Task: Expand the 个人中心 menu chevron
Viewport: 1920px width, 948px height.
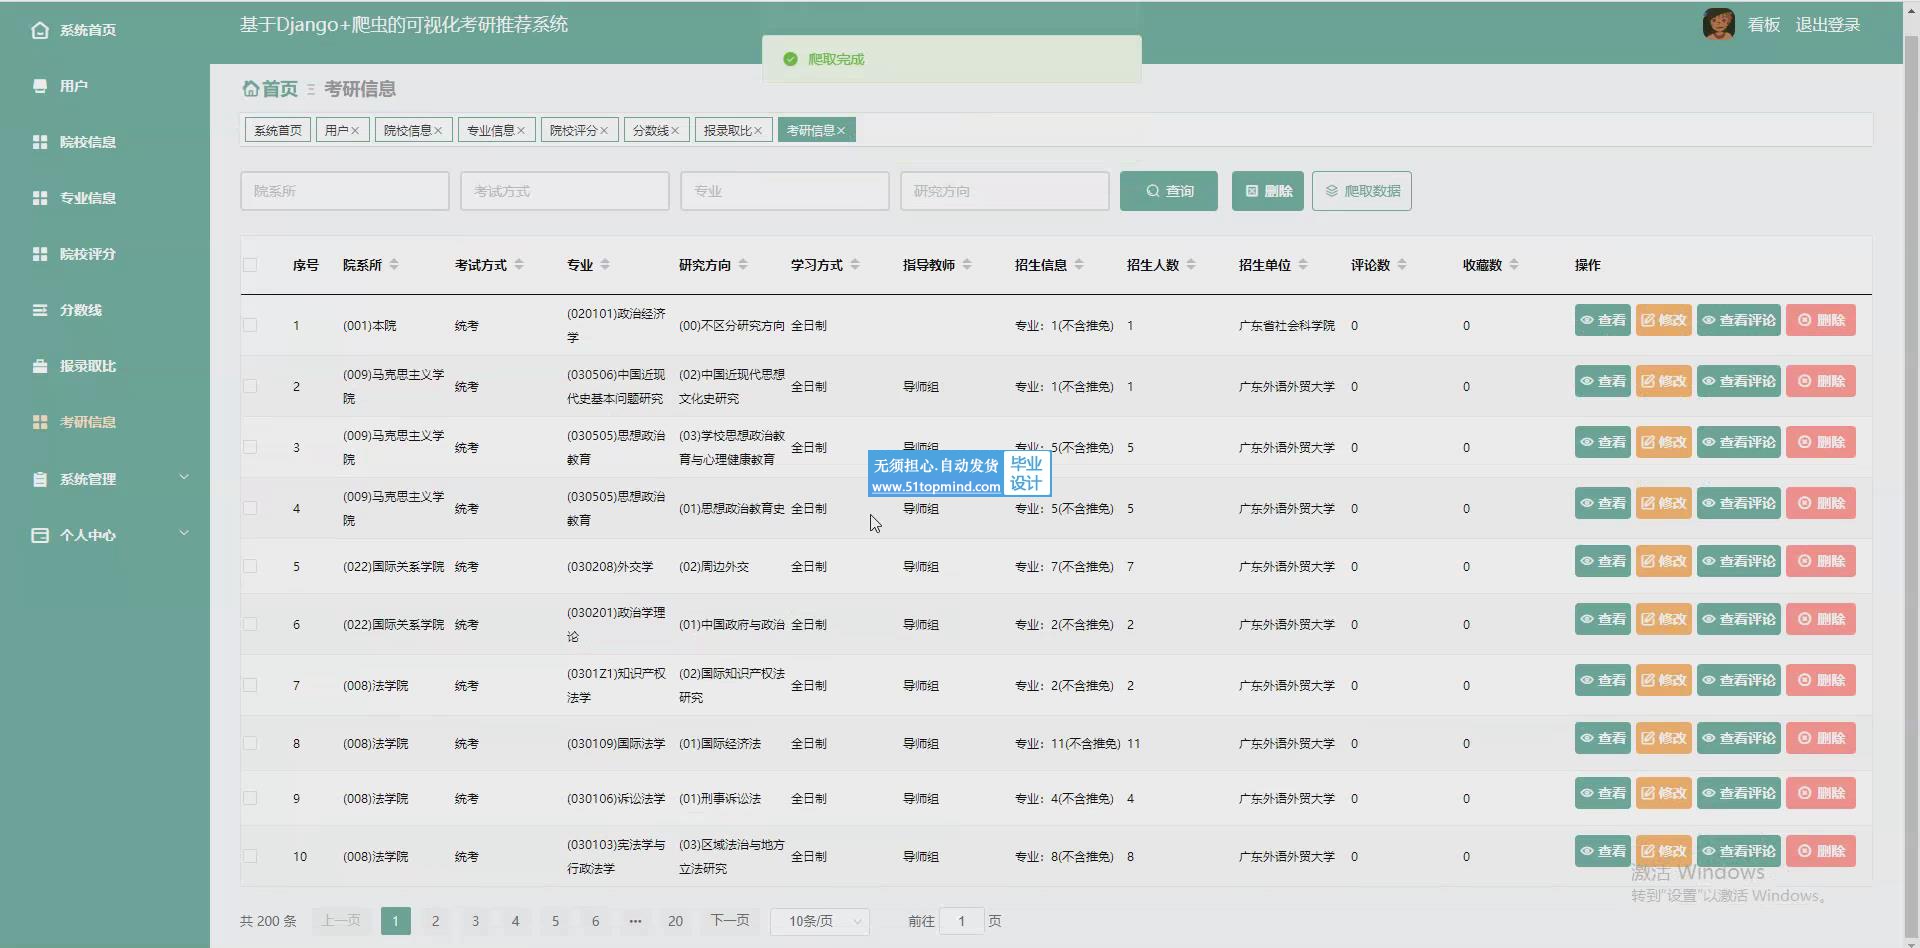Action: [184, 533]
